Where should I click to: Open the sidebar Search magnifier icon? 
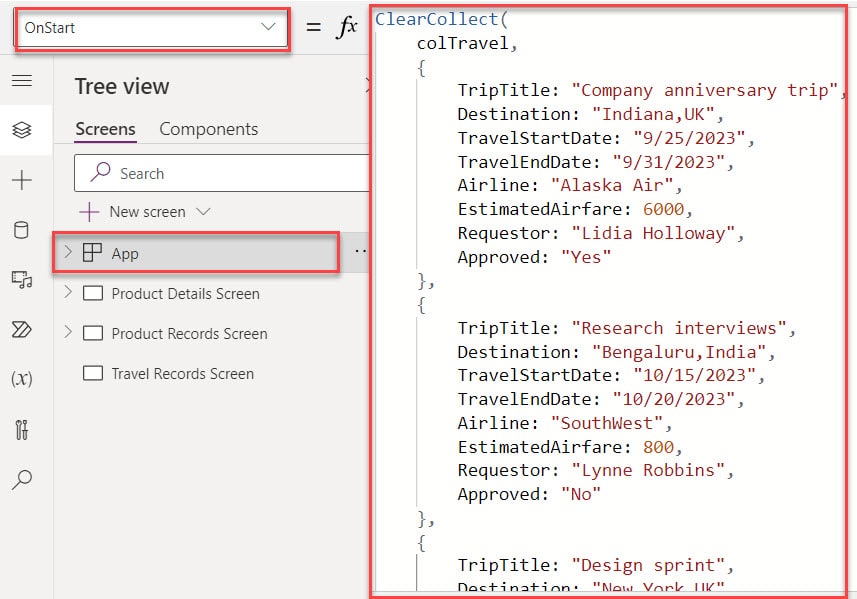pyautogui.click(x=22, y=479)
